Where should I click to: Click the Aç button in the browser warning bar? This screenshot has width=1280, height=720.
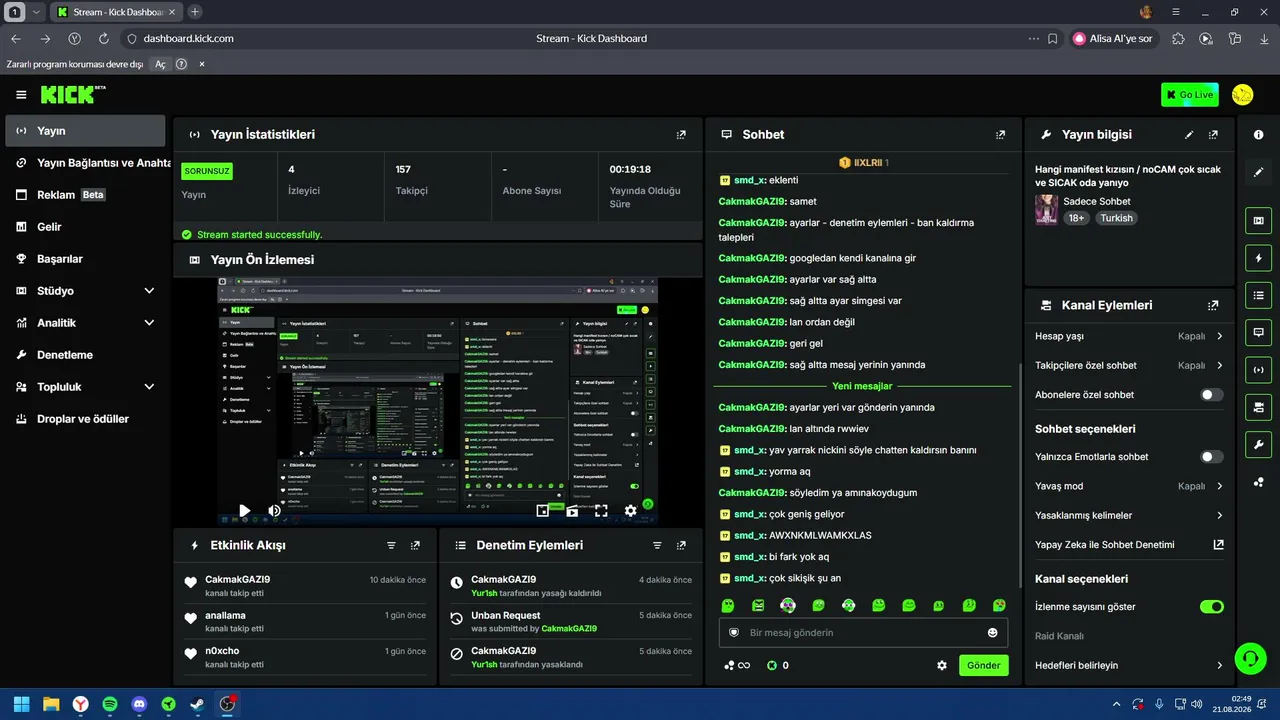pyautogui.click(x=160, y=64)
